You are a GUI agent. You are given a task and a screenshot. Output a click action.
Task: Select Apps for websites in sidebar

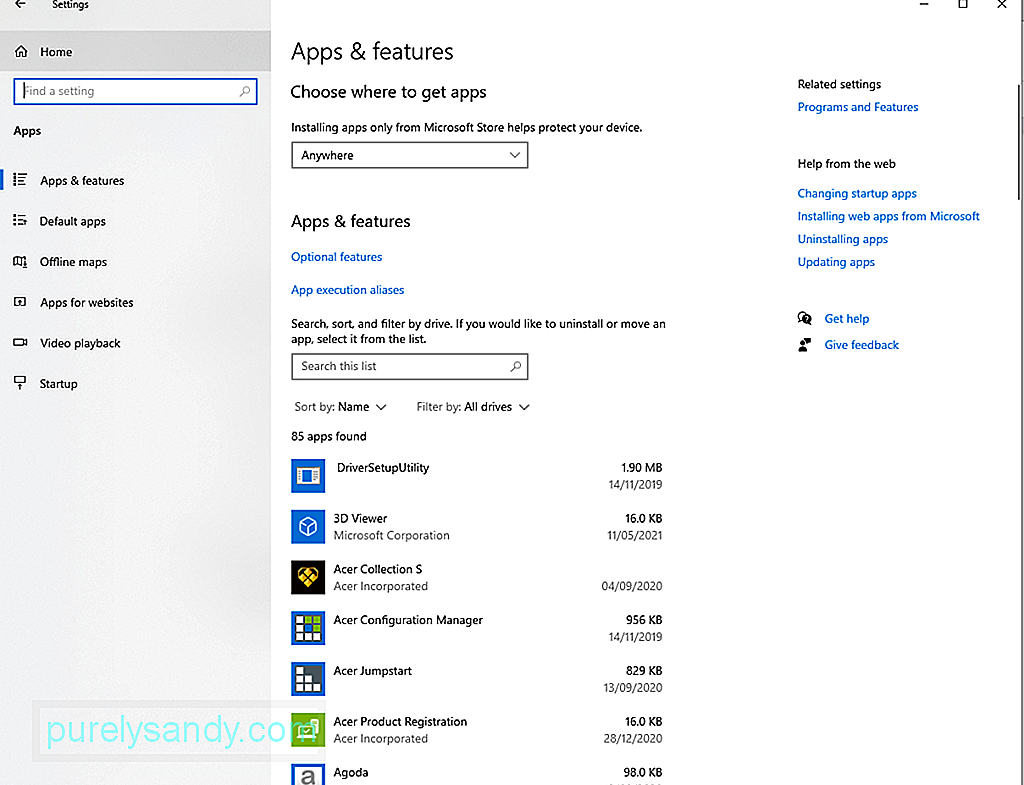pyautogui.click(x=135, y=302)
